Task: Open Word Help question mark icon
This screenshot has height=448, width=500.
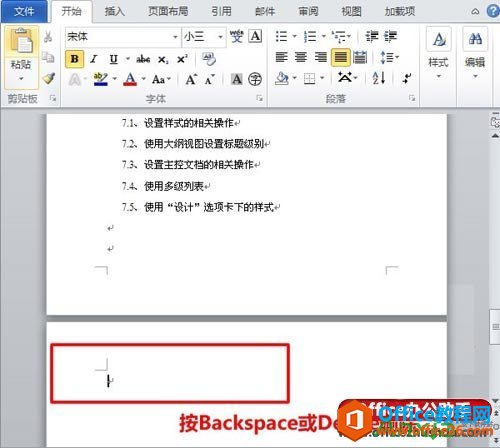Action: 493,11
